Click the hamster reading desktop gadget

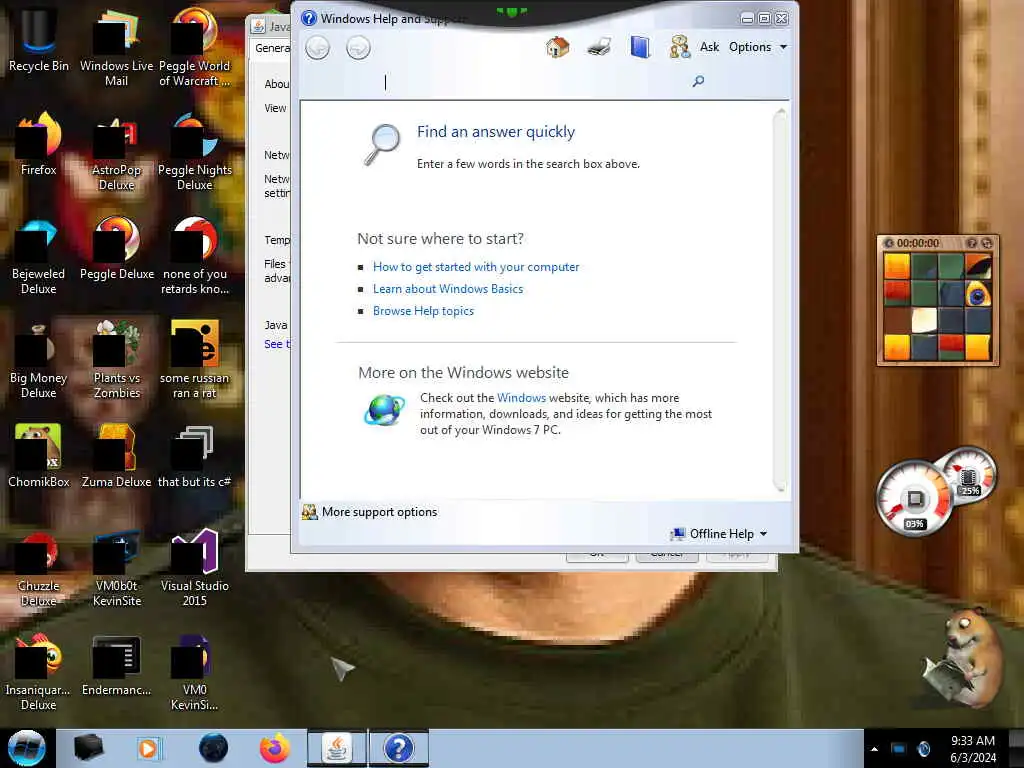coord(963,658)
